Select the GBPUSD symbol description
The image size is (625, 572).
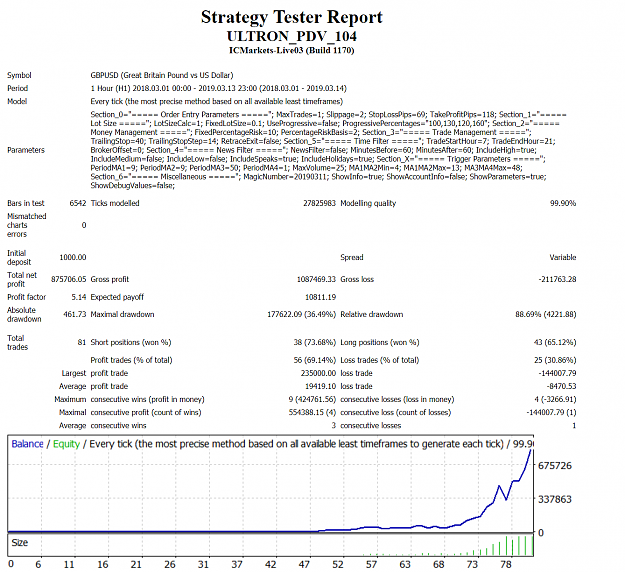click(161, 75)
